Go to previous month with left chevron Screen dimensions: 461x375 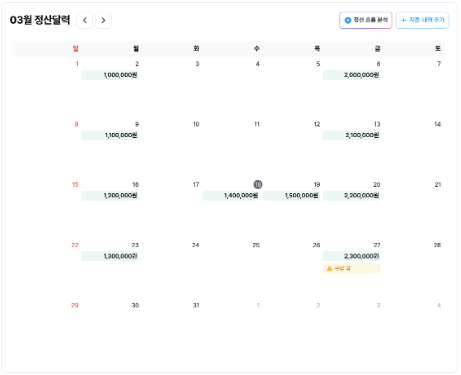tap(85, 20)
